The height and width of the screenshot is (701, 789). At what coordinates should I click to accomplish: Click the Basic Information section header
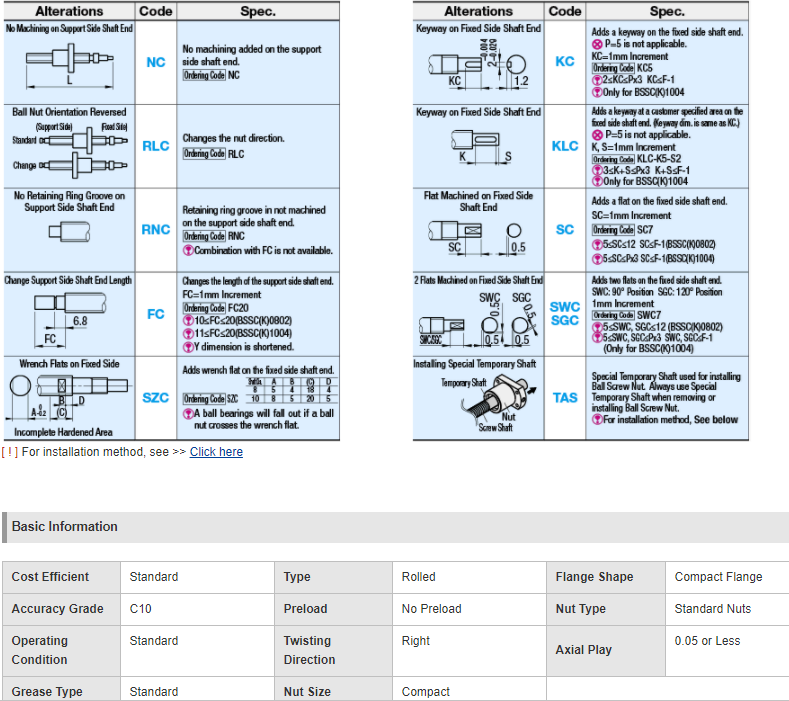pyautogui.click(x=394, y=527)
